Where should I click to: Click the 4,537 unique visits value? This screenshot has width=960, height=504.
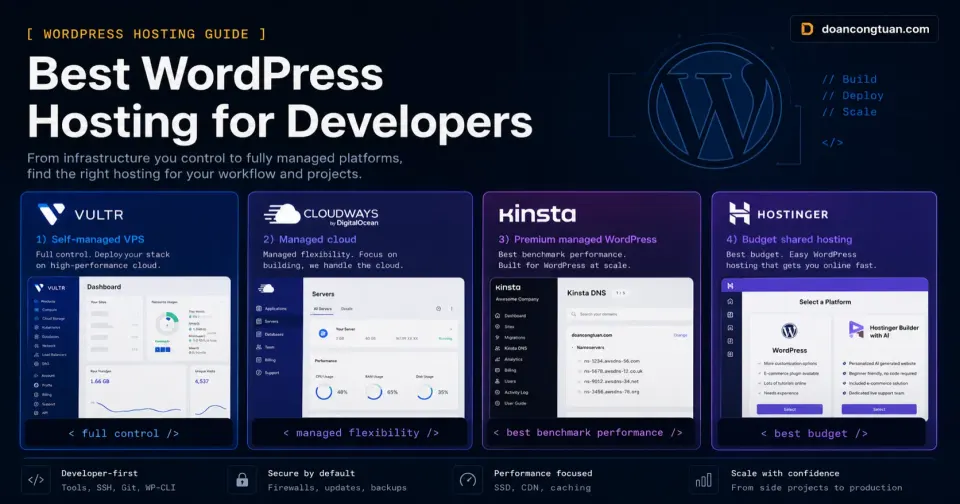pyautogui.click(x=202, y=381)
